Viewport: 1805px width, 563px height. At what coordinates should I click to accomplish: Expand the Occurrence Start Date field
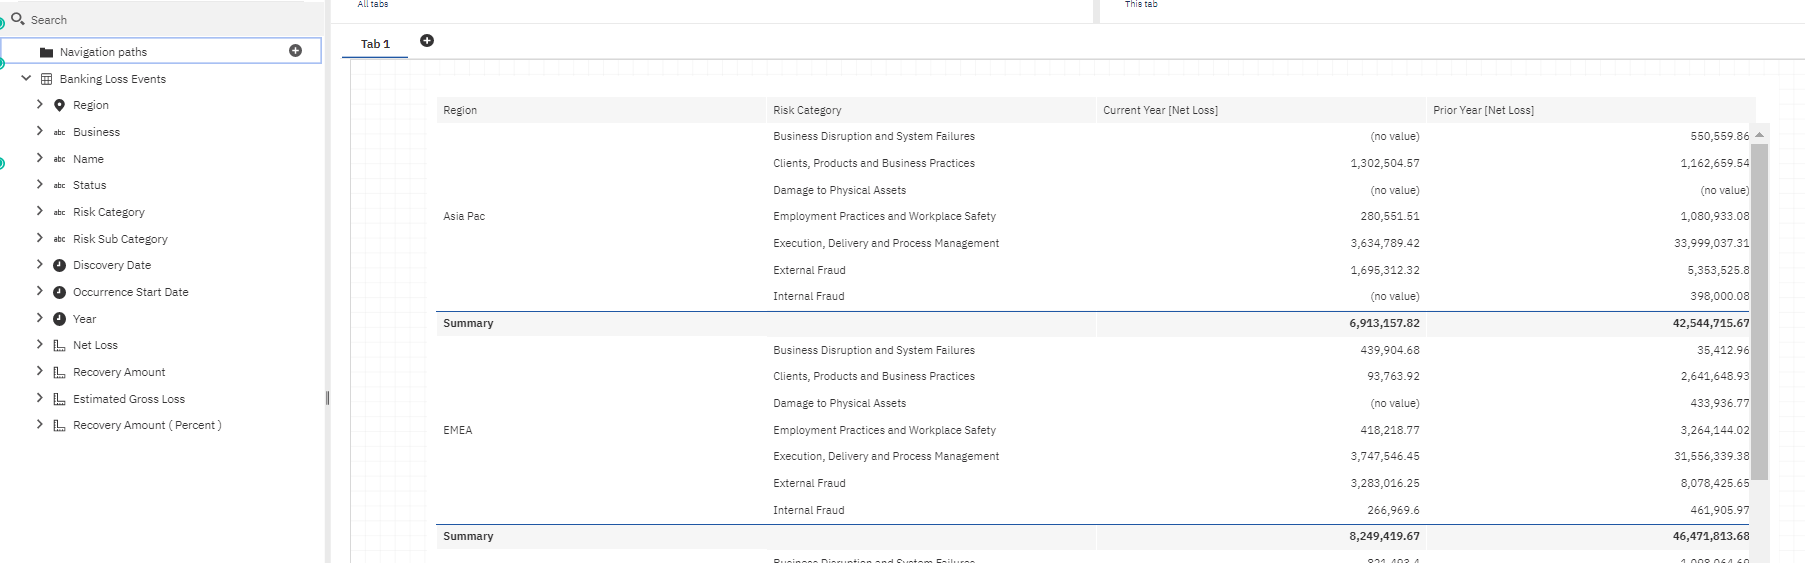40,291
